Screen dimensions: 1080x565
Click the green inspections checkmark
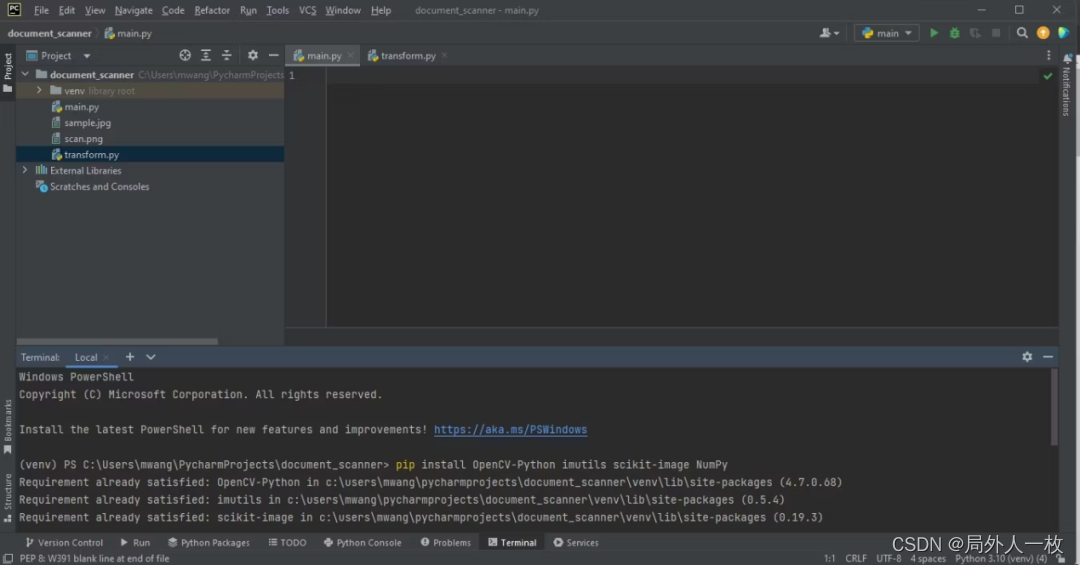coord(1048,76)
